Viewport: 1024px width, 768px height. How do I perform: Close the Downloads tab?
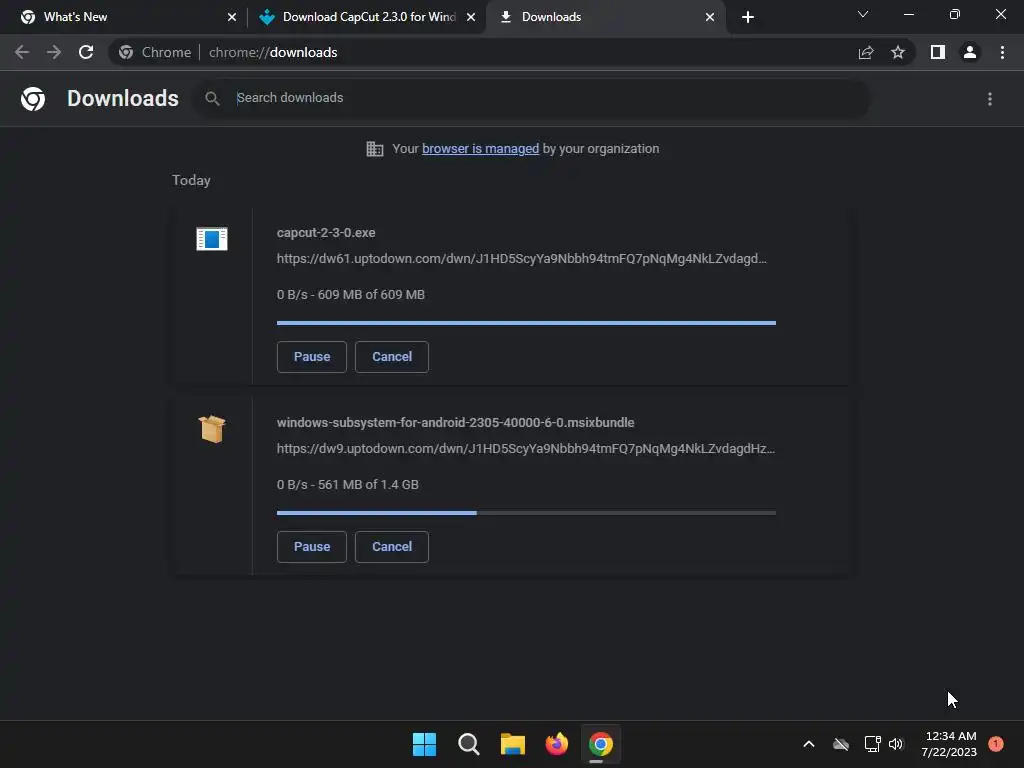point(710,17)
